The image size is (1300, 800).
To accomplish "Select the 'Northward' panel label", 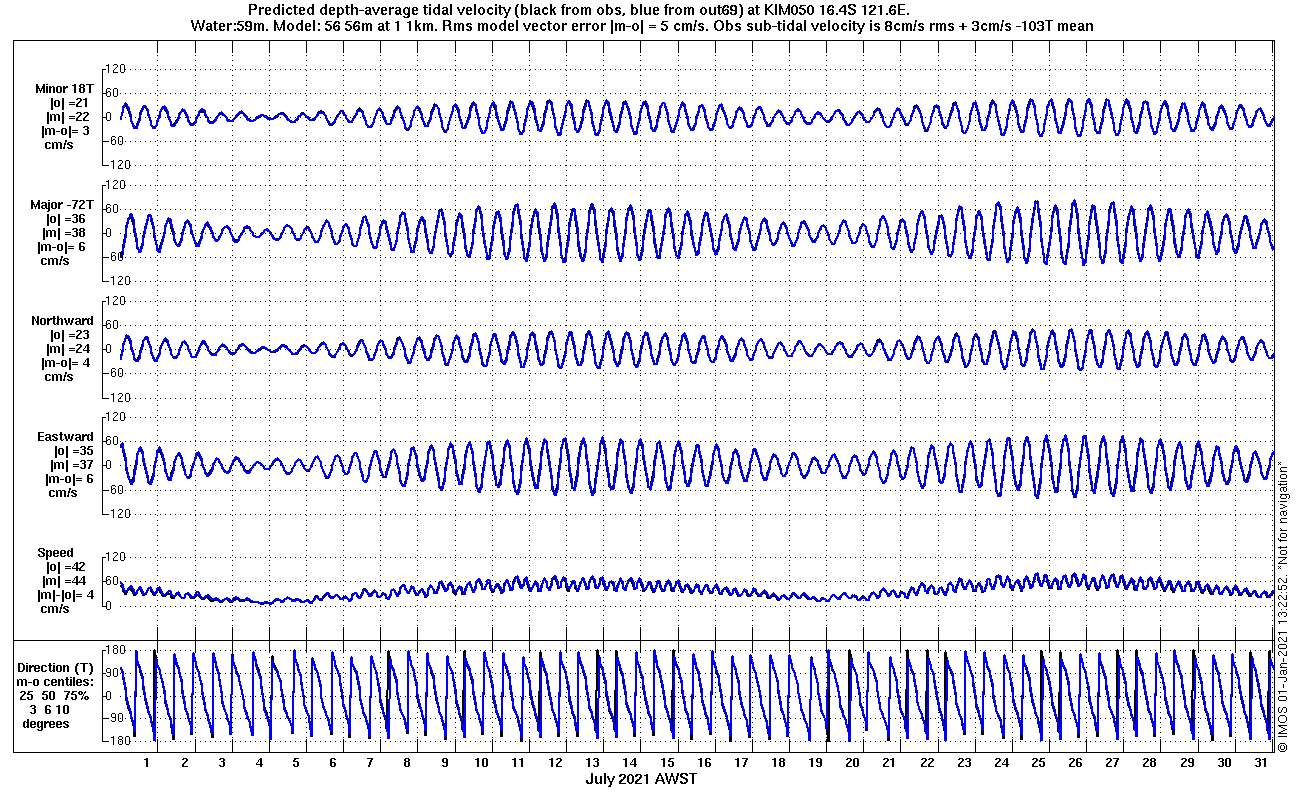I will pyautogui.click(x=63, y=320).
